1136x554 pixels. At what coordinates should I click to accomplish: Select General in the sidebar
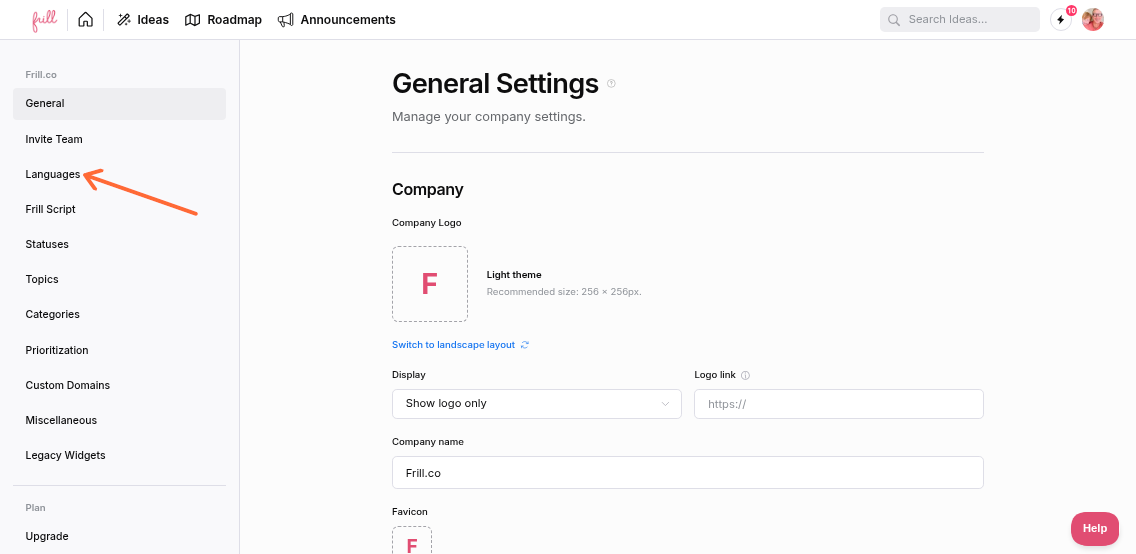[120, 104]
